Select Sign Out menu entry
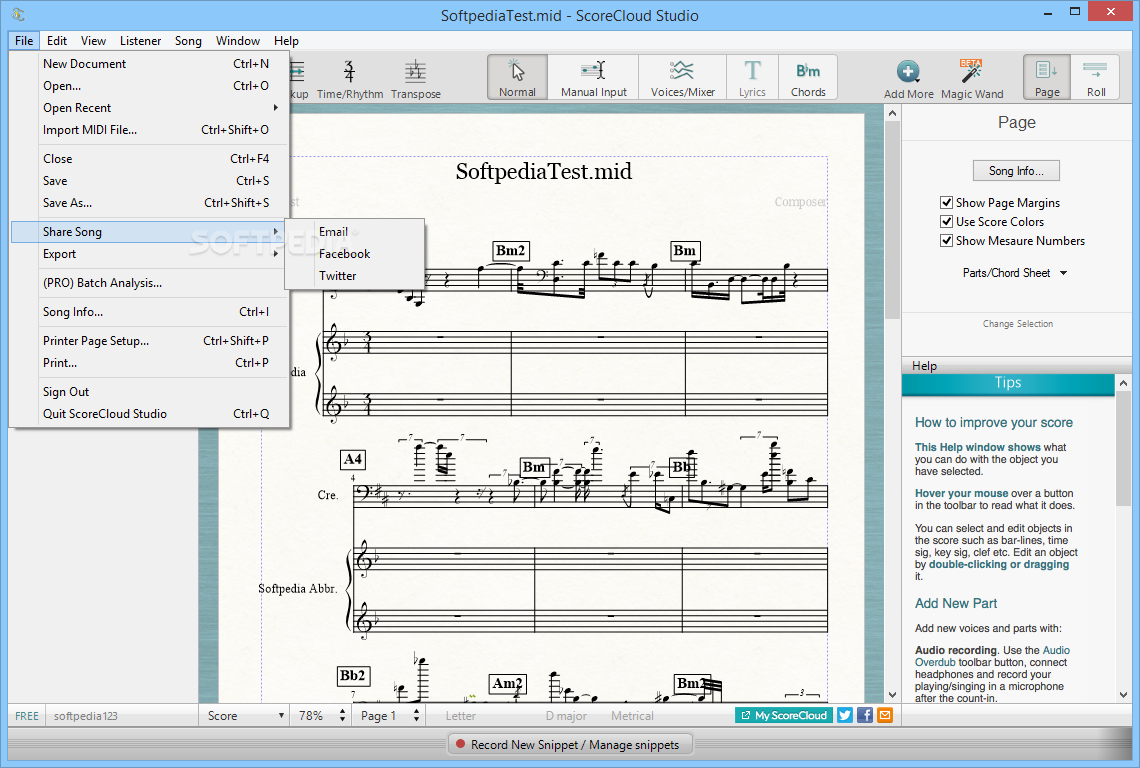 pyautogui.click(x=150, y=391)
